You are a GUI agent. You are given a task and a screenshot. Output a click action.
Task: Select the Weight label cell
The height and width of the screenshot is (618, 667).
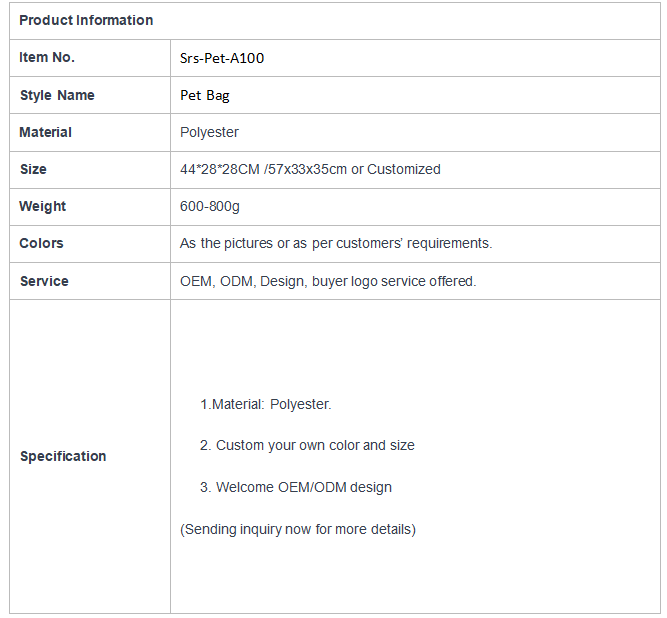(90, 207)
